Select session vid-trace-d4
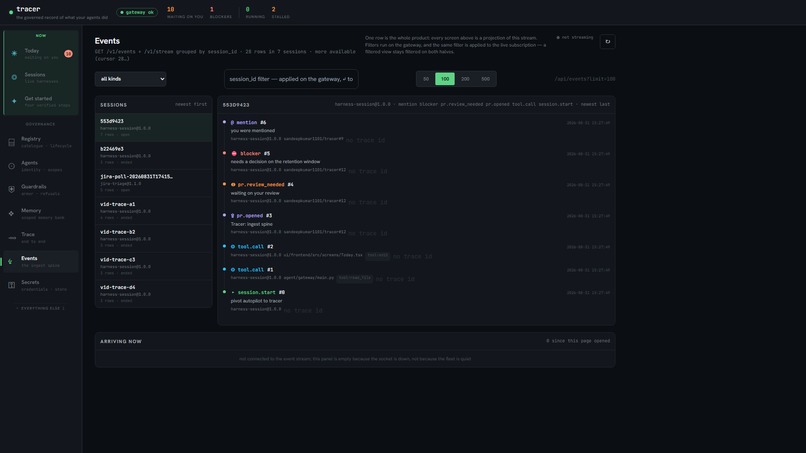This screenshot has height=453, width=806. click(x=154, y=294)
